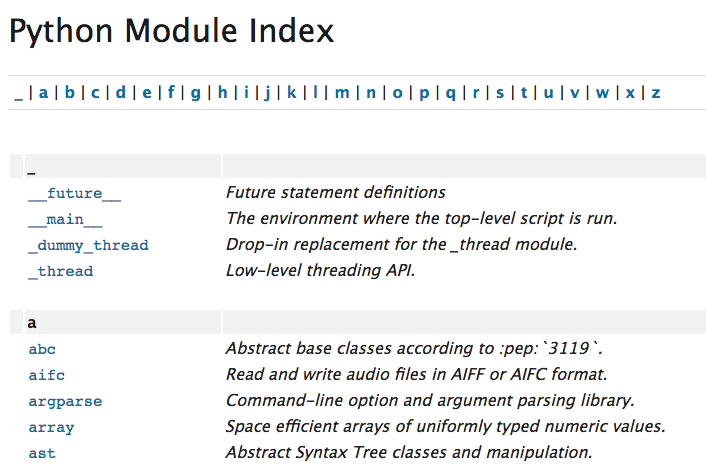Open the argparse module documentation
This screenshot has height=467, width=706.
(x=65, y=401)
